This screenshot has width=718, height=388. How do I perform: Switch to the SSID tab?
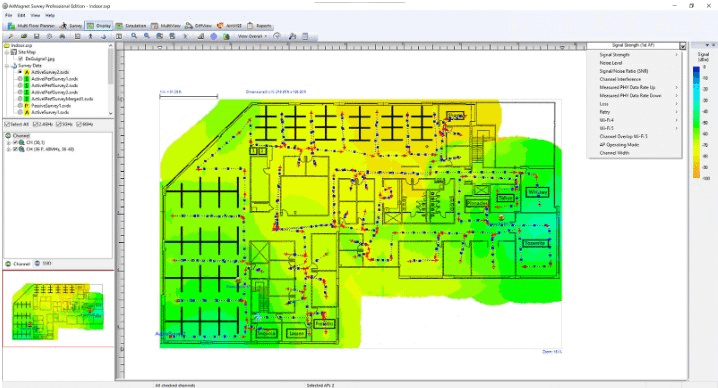pos(44,264)
